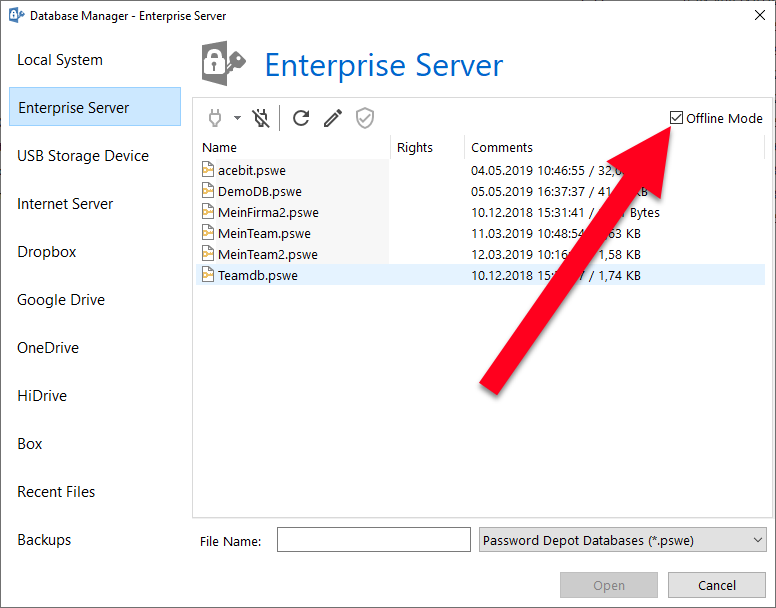Image resolution: width=776 pixels, height=608 pixels.
Task: Click Teamdb.pswe file icon
Action: tap(208, 274)
